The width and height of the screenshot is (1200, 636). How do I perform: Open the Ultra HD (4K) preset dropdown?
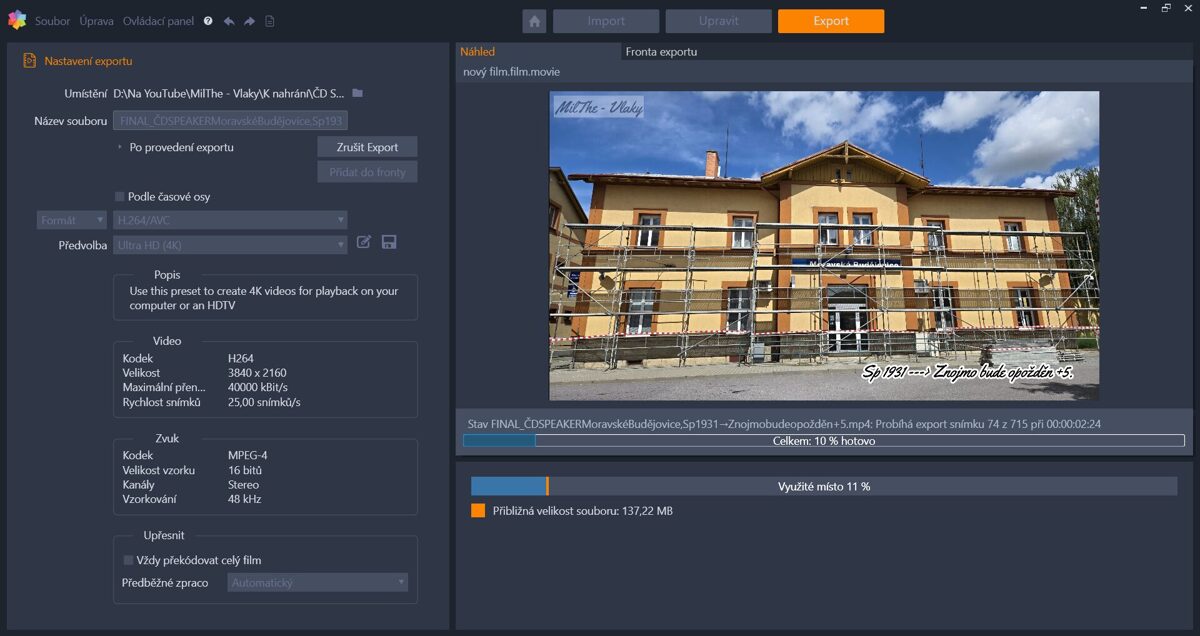[230, 244]
